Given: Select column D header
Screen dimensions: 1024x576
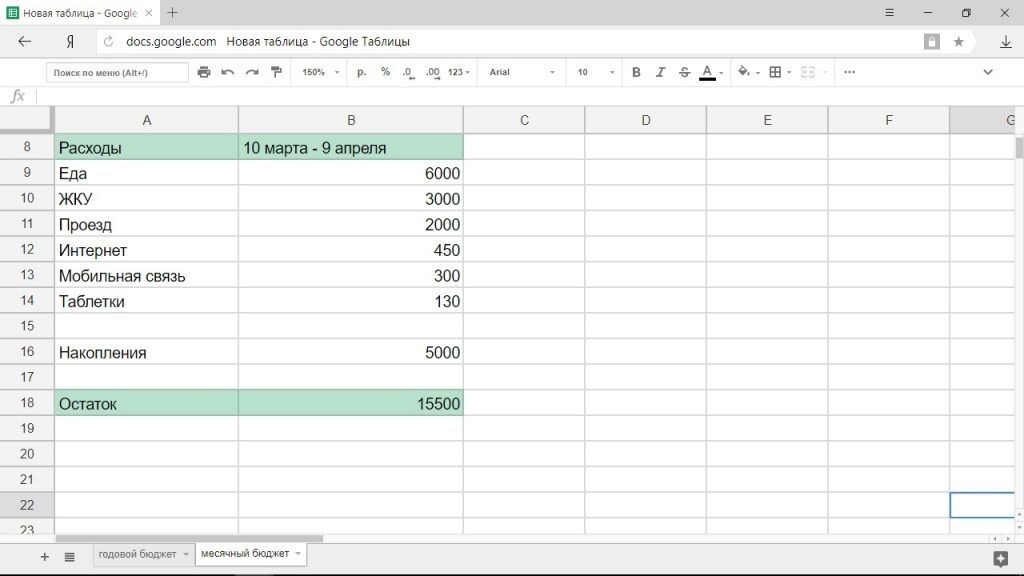Looking at the screenshot, I should pyautogui.click(x=645, y=120).
